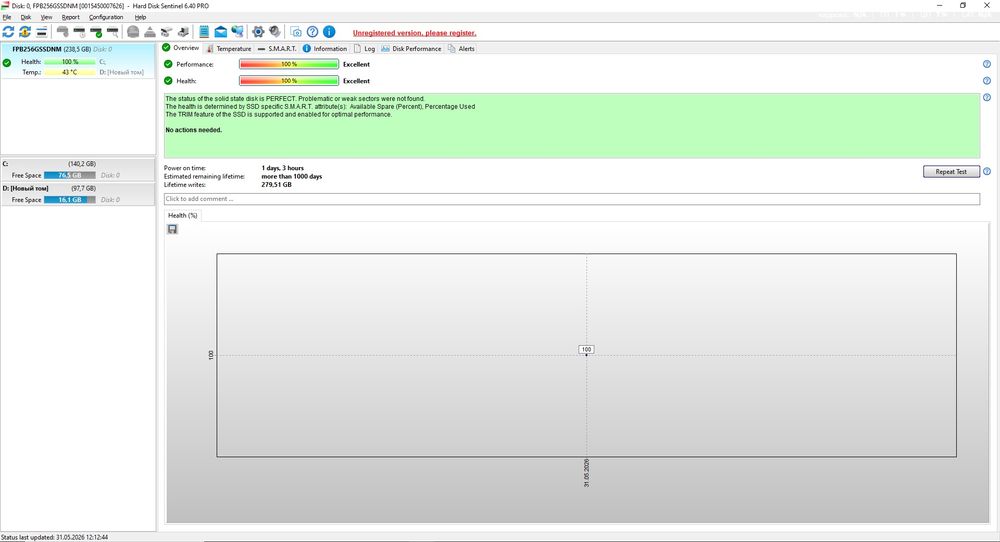
Task: Click the 'No actions needed.' text
Action: coord(193,130)
